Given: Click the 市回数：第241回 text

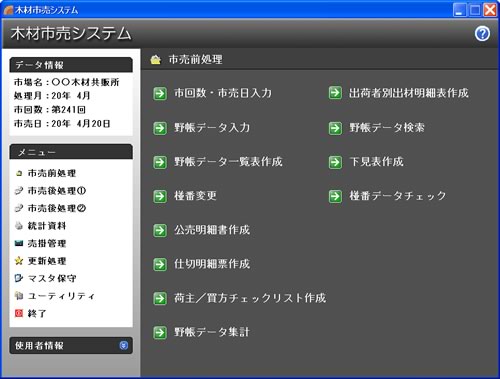Looking at the screenshot, I should click(50, 110).
